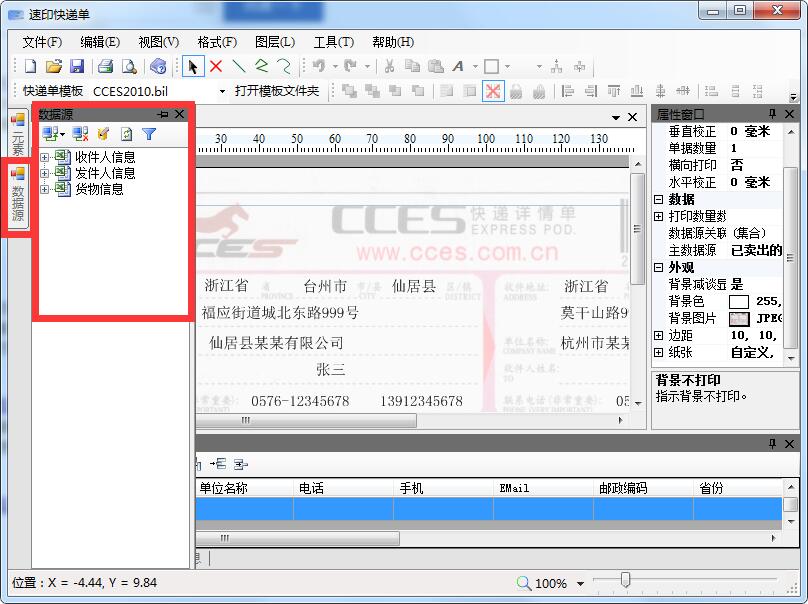Viewport: 808px width, 604px height.
Task: Click the 单位名称 column header
Action: pyautogui.click(x=224, y=488)
